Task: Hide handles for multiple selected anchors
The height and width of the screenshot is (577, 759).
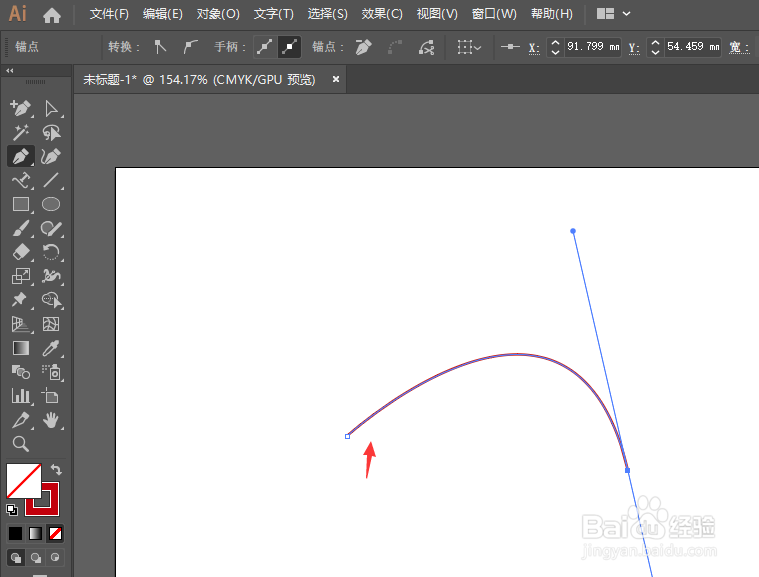Action: click(289, 47)
